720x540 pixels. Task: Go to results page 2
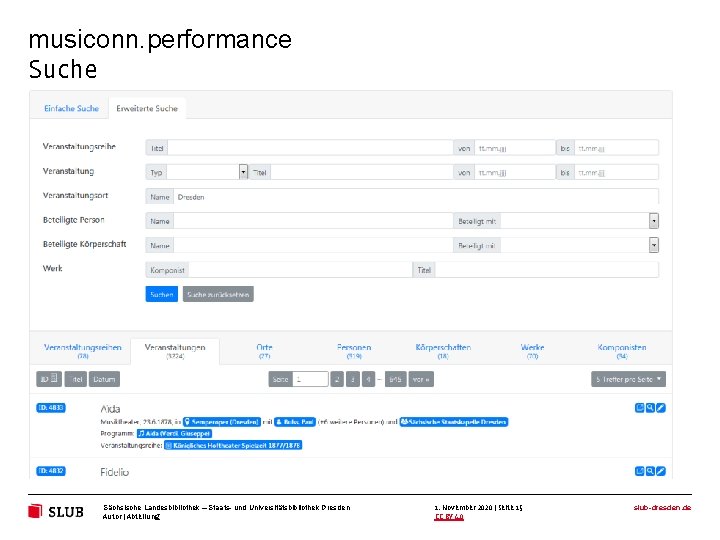click(x=337, y=379)
